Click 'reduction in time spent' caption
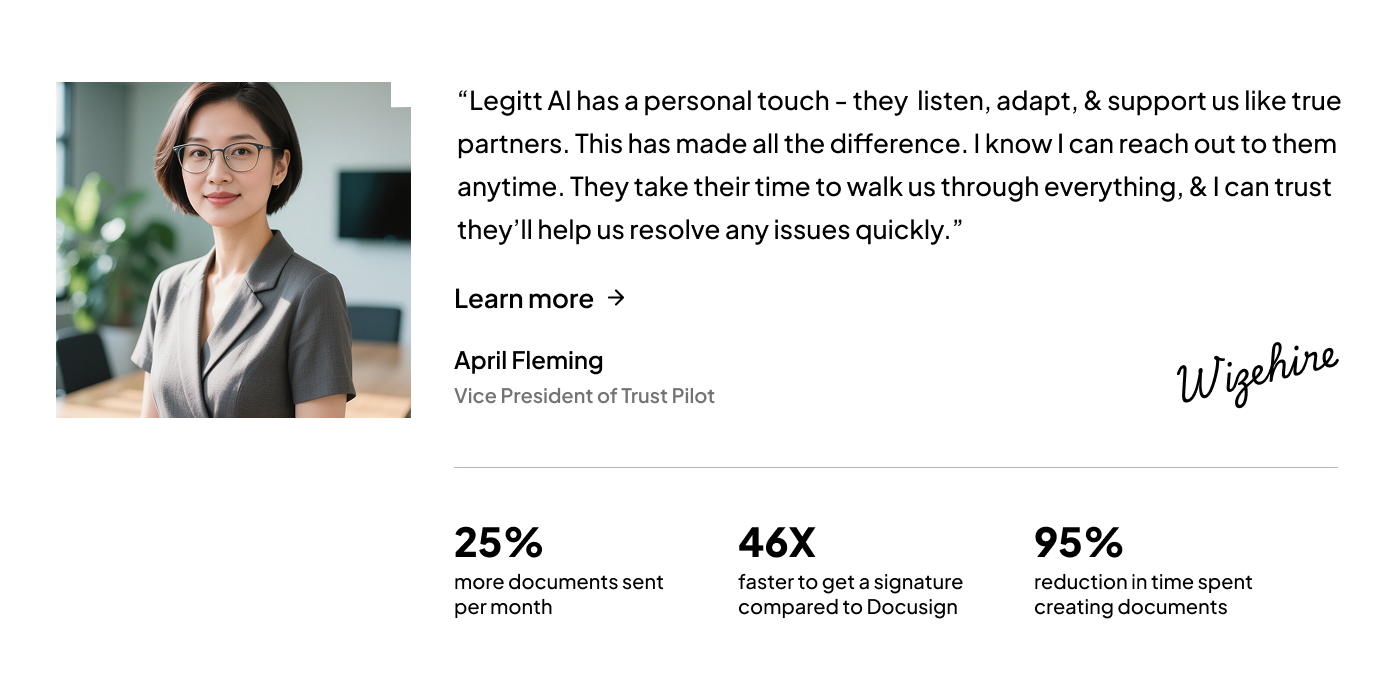 tap(1143, 582)
